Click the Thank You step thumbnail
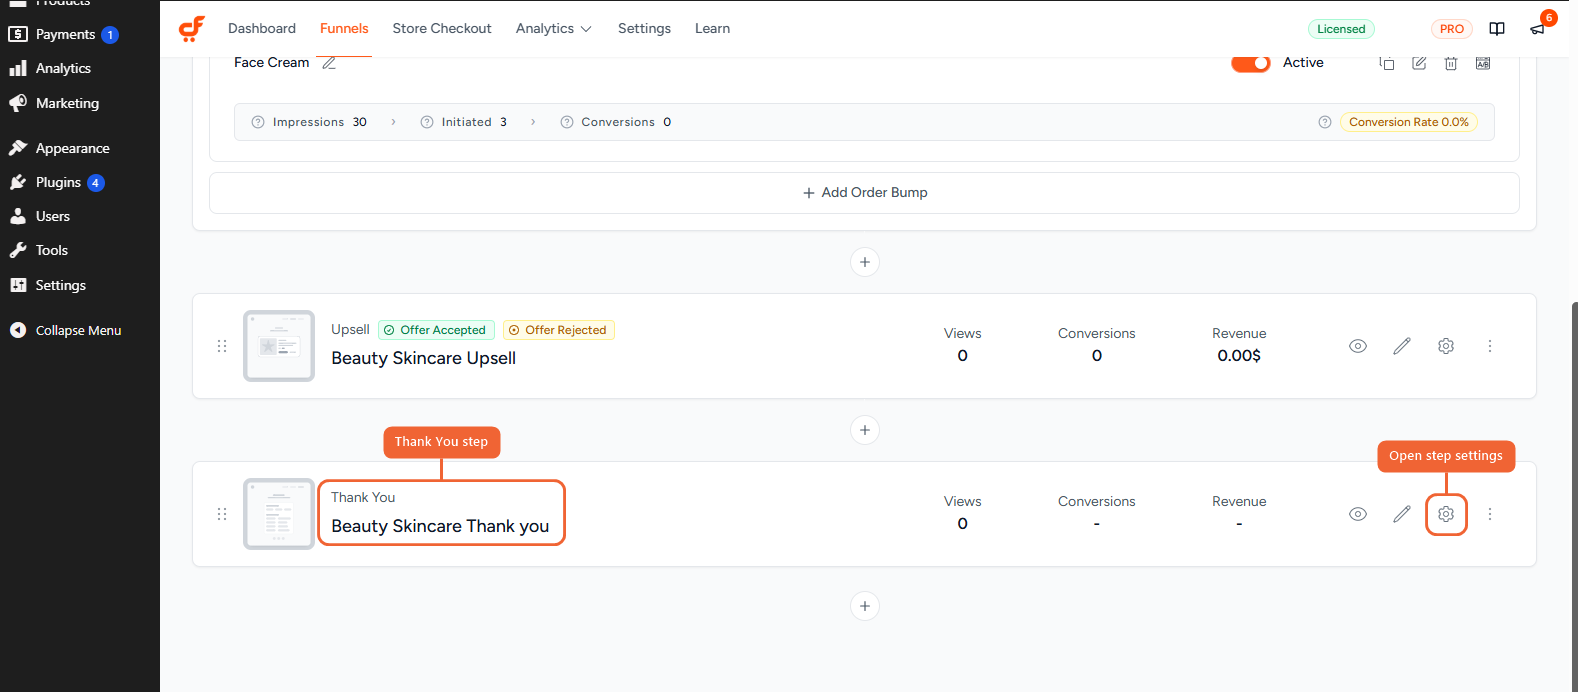 coord(279,514)
